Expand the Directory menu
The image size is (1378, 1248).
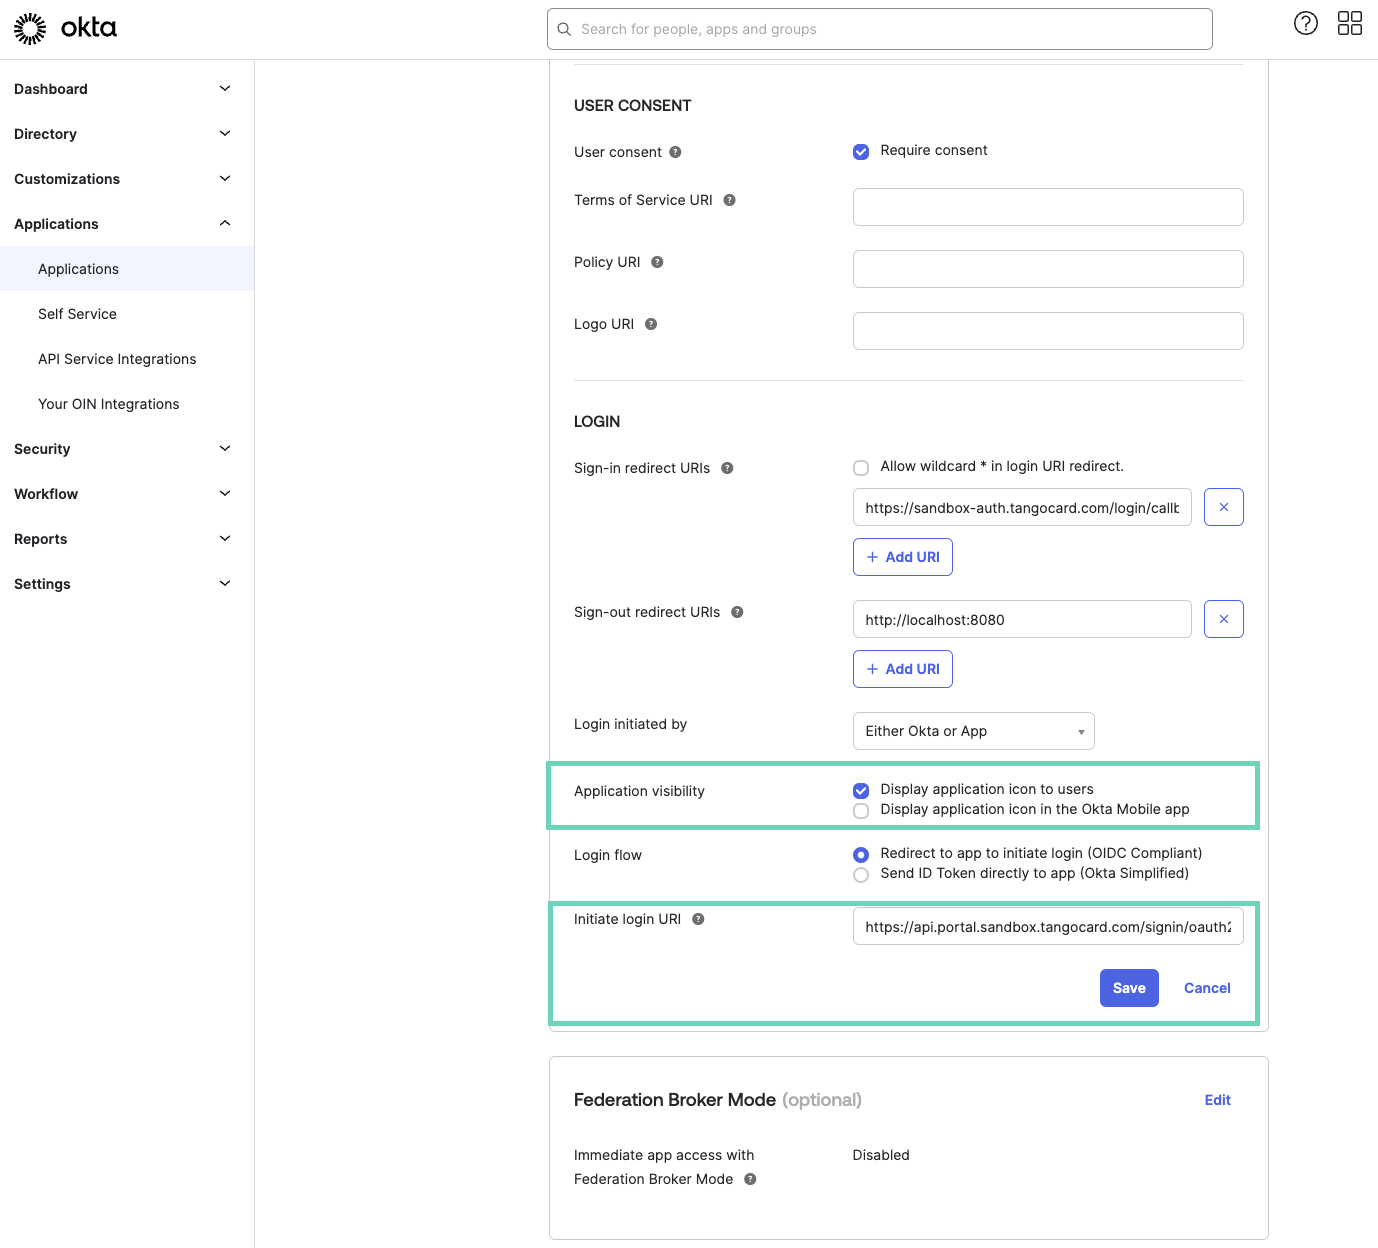[x=126, y=134]
